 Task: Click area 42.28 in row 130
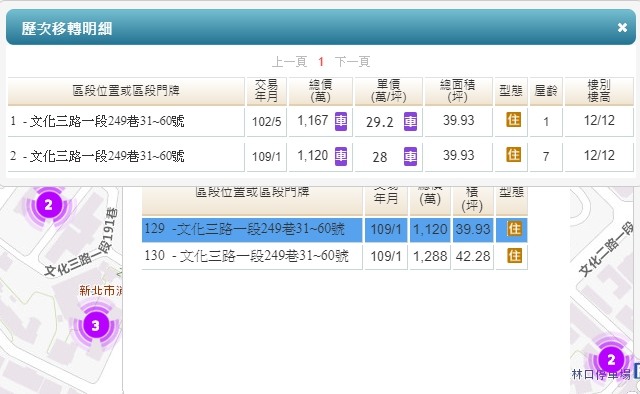(473, 256)
